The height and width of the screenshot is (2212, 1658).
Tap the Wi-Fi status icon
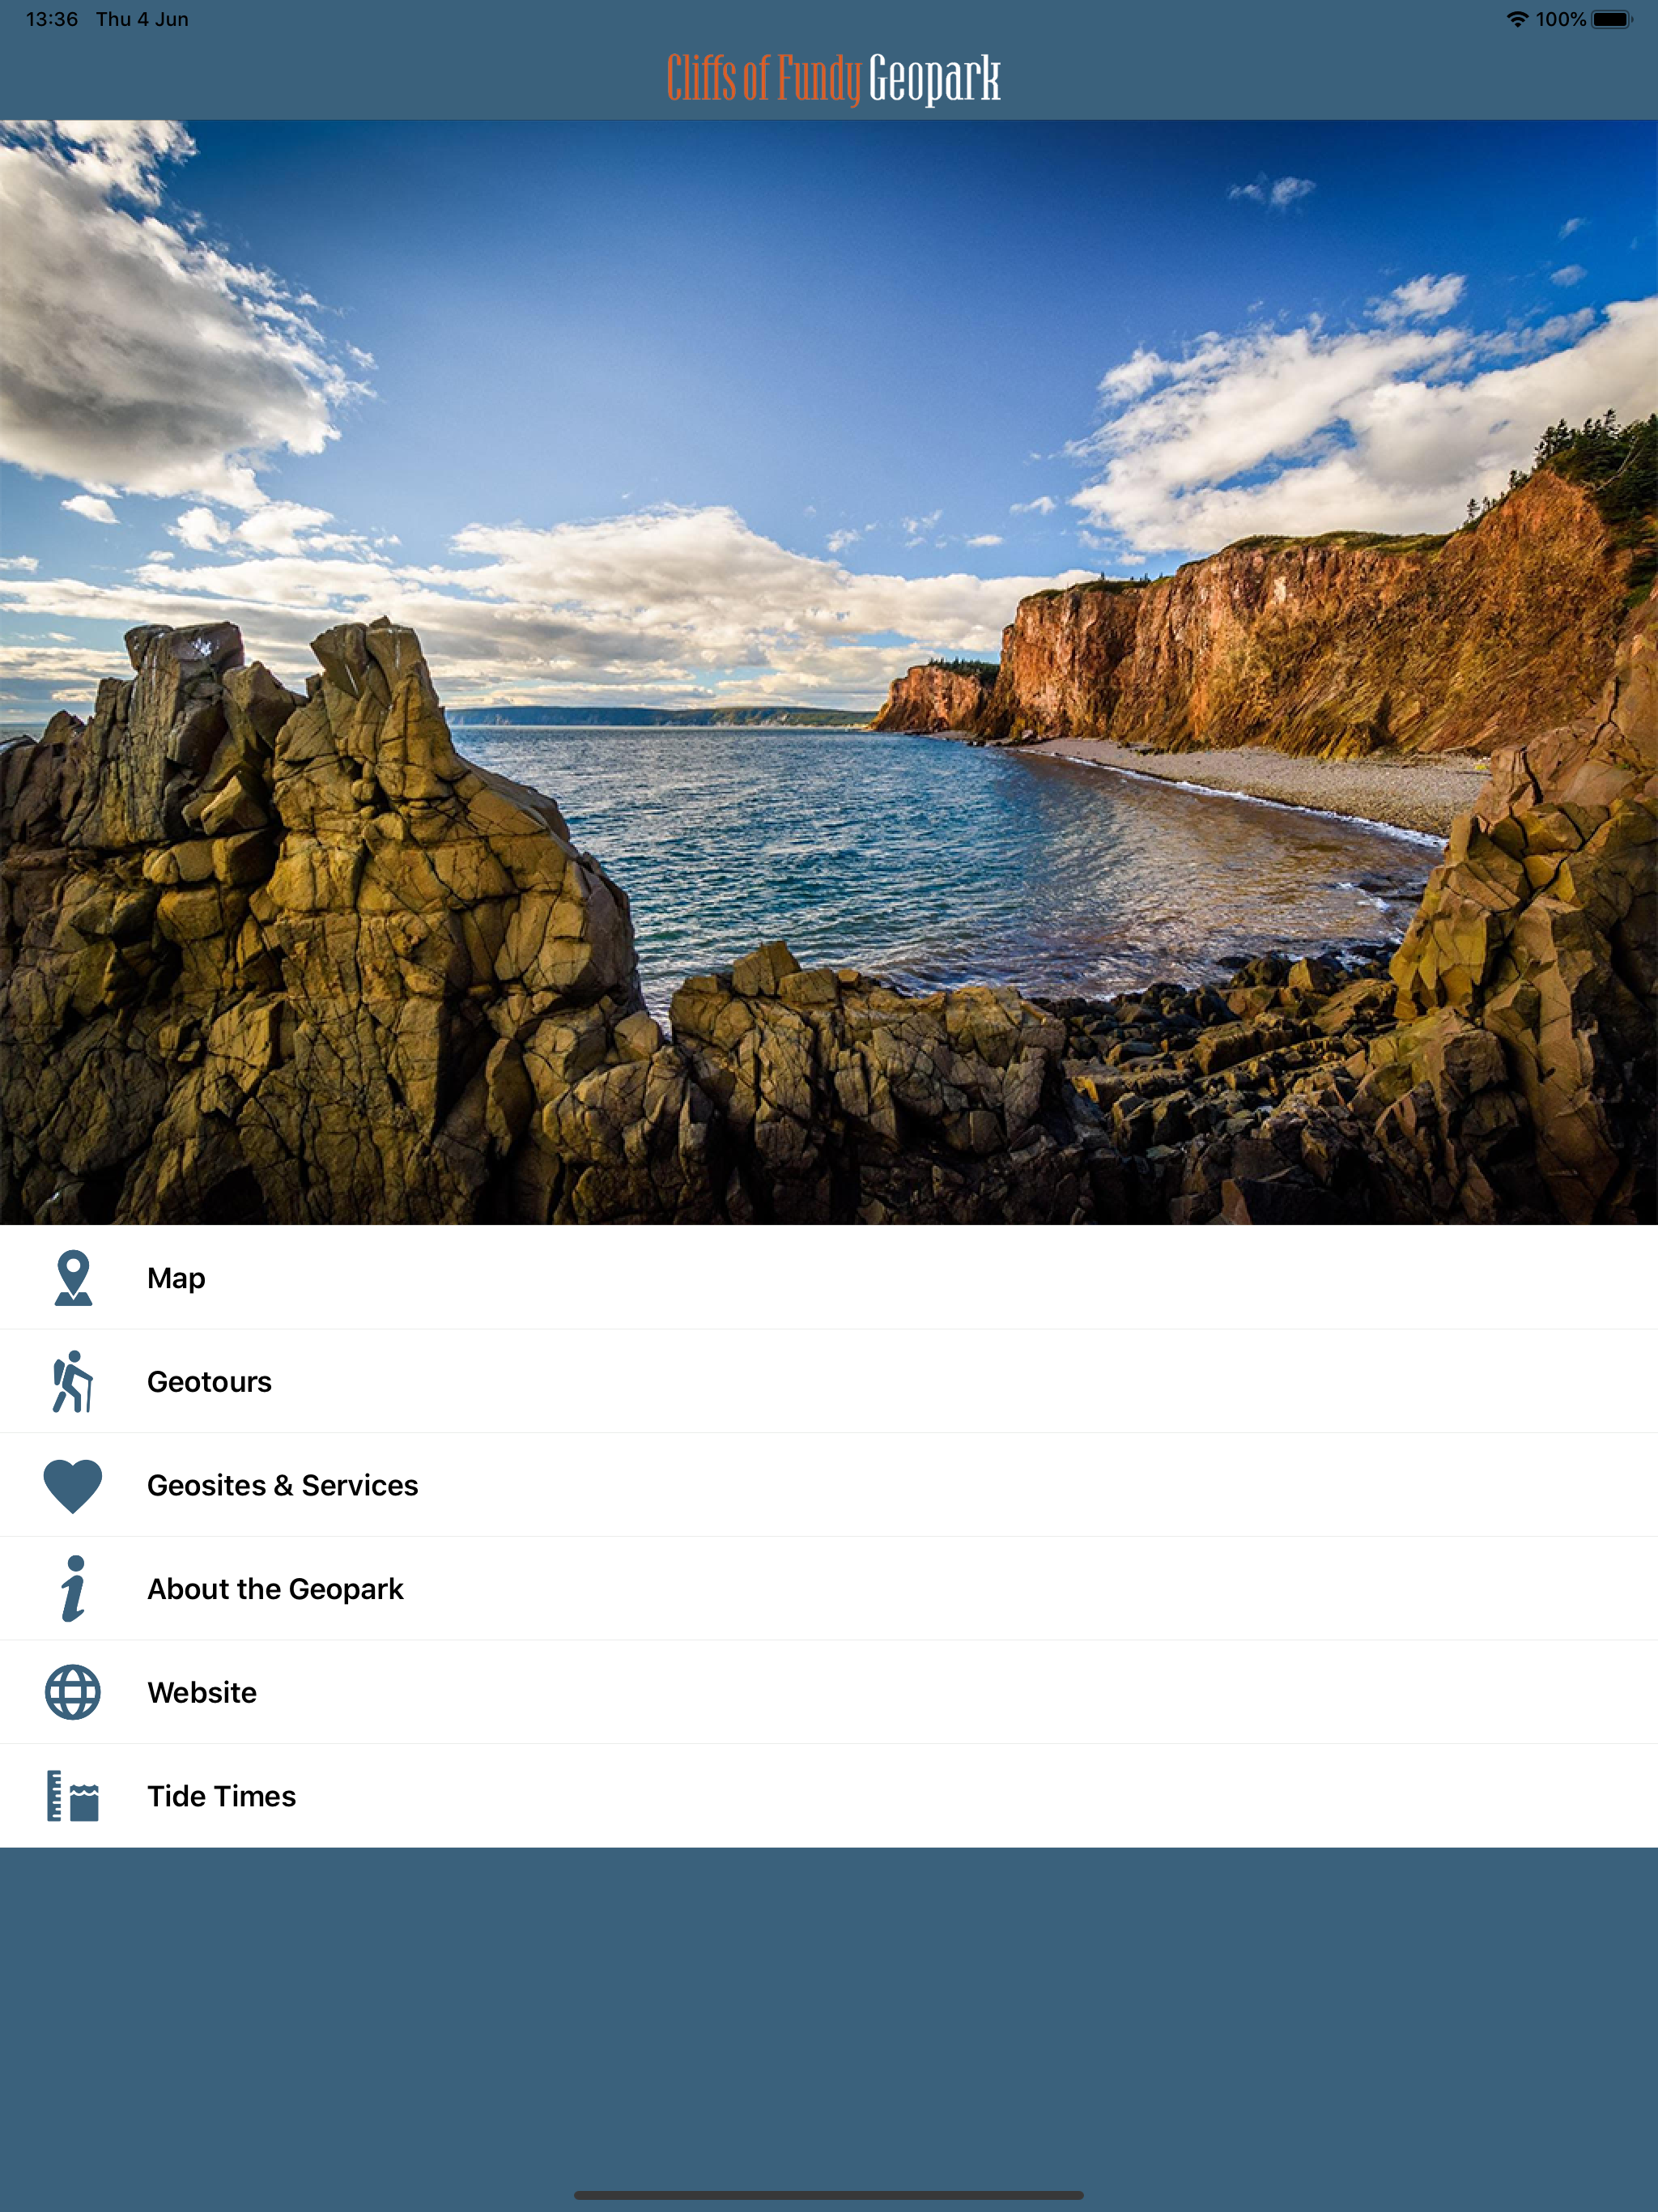point(1517,19)
